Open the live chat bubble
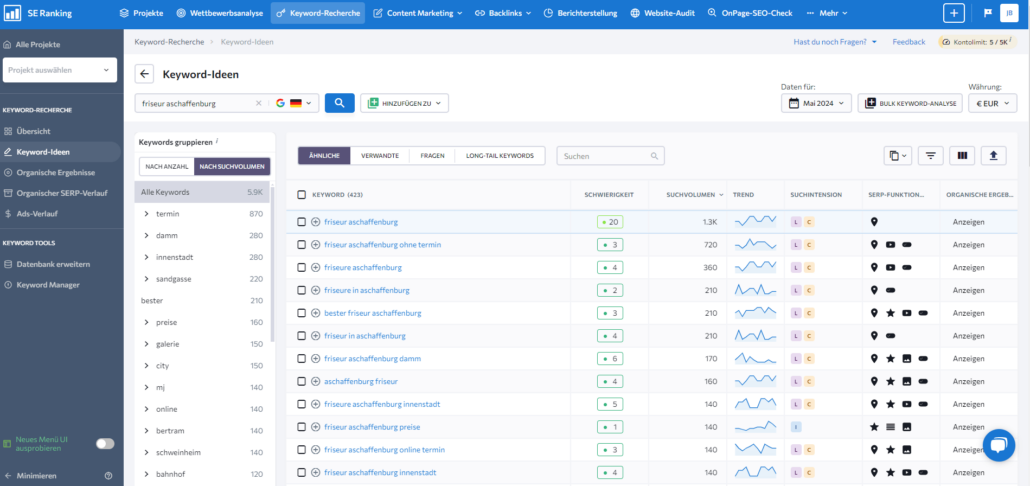This screenshot has height=486, width=1030. [x=998, y=445]
